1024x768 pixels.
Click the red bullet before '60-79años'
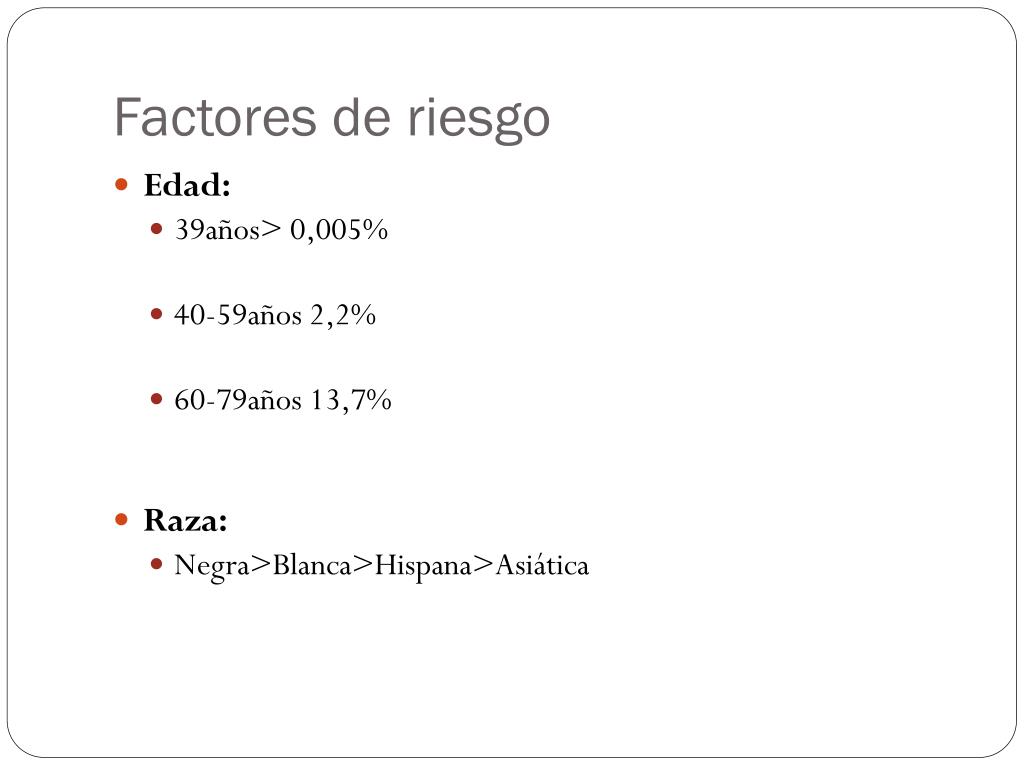[x=156, y=399]
